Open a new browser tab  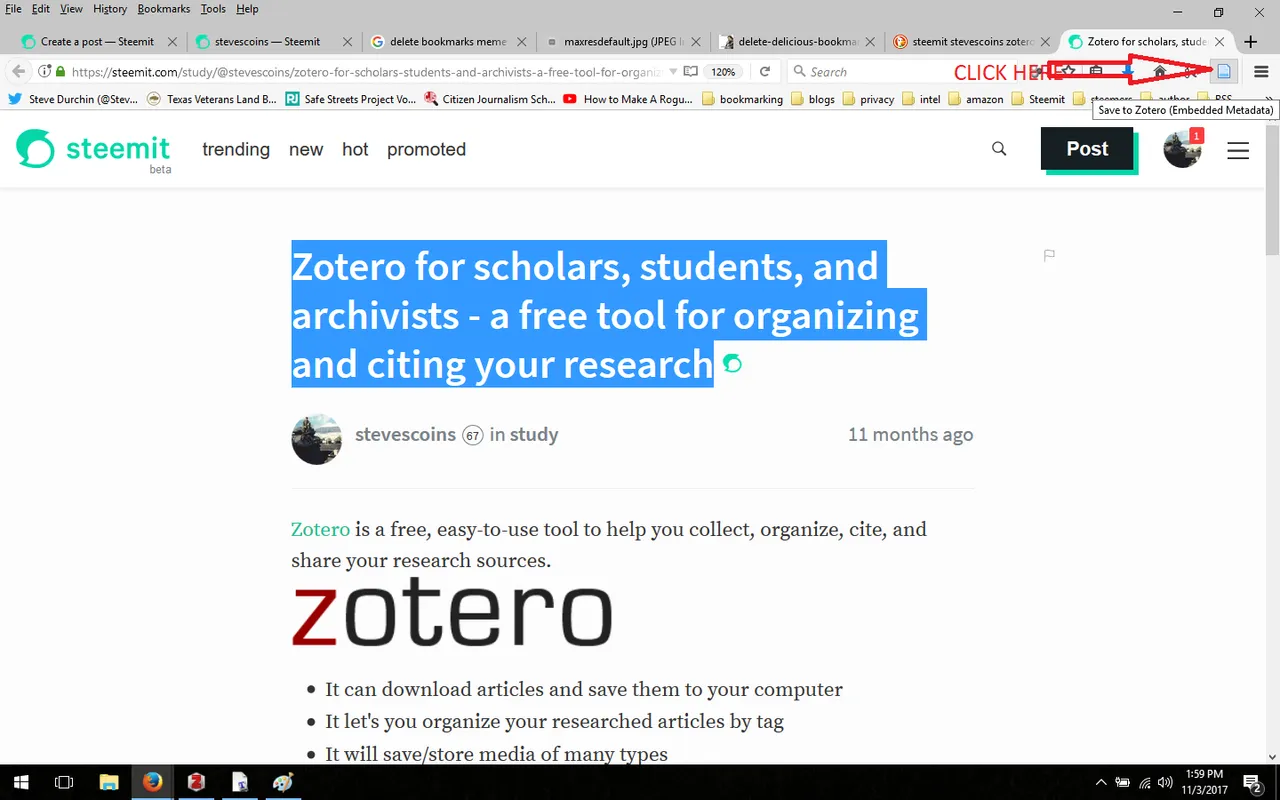click(1251, 42)
